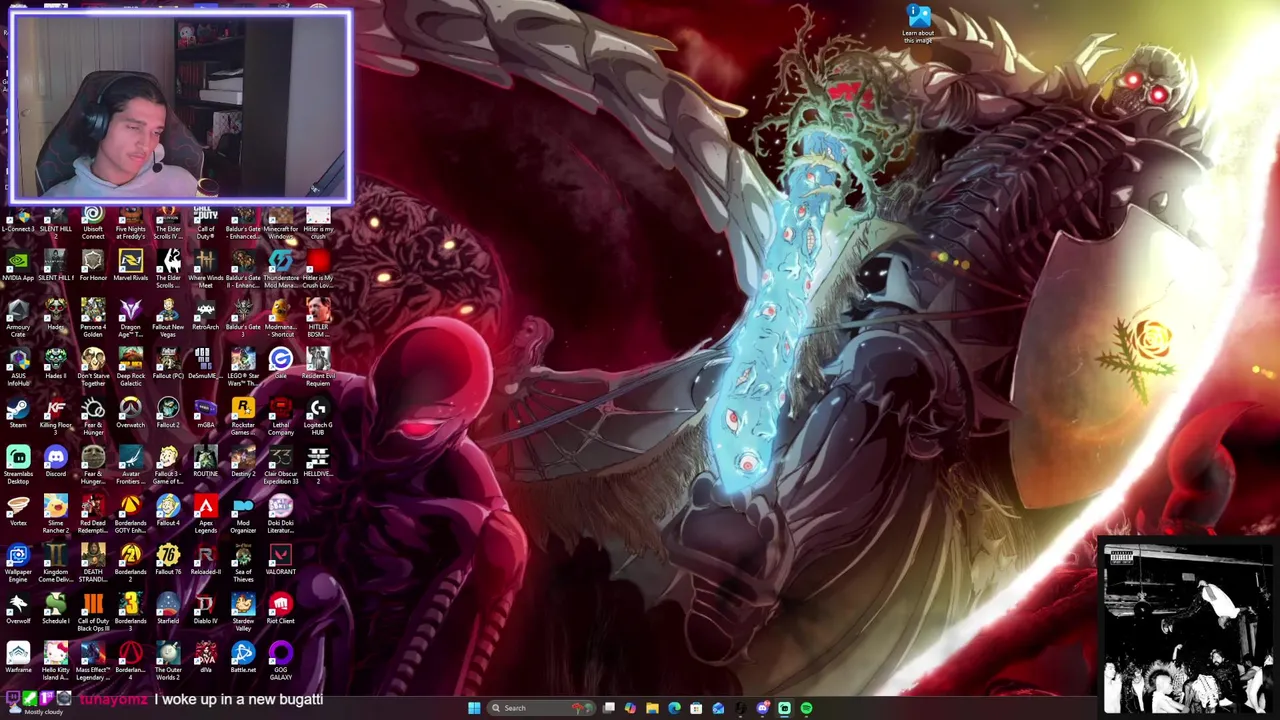Launch the Warframe desktop shortcut
Screen dimensions: 1280x720
tap(18, 659)
